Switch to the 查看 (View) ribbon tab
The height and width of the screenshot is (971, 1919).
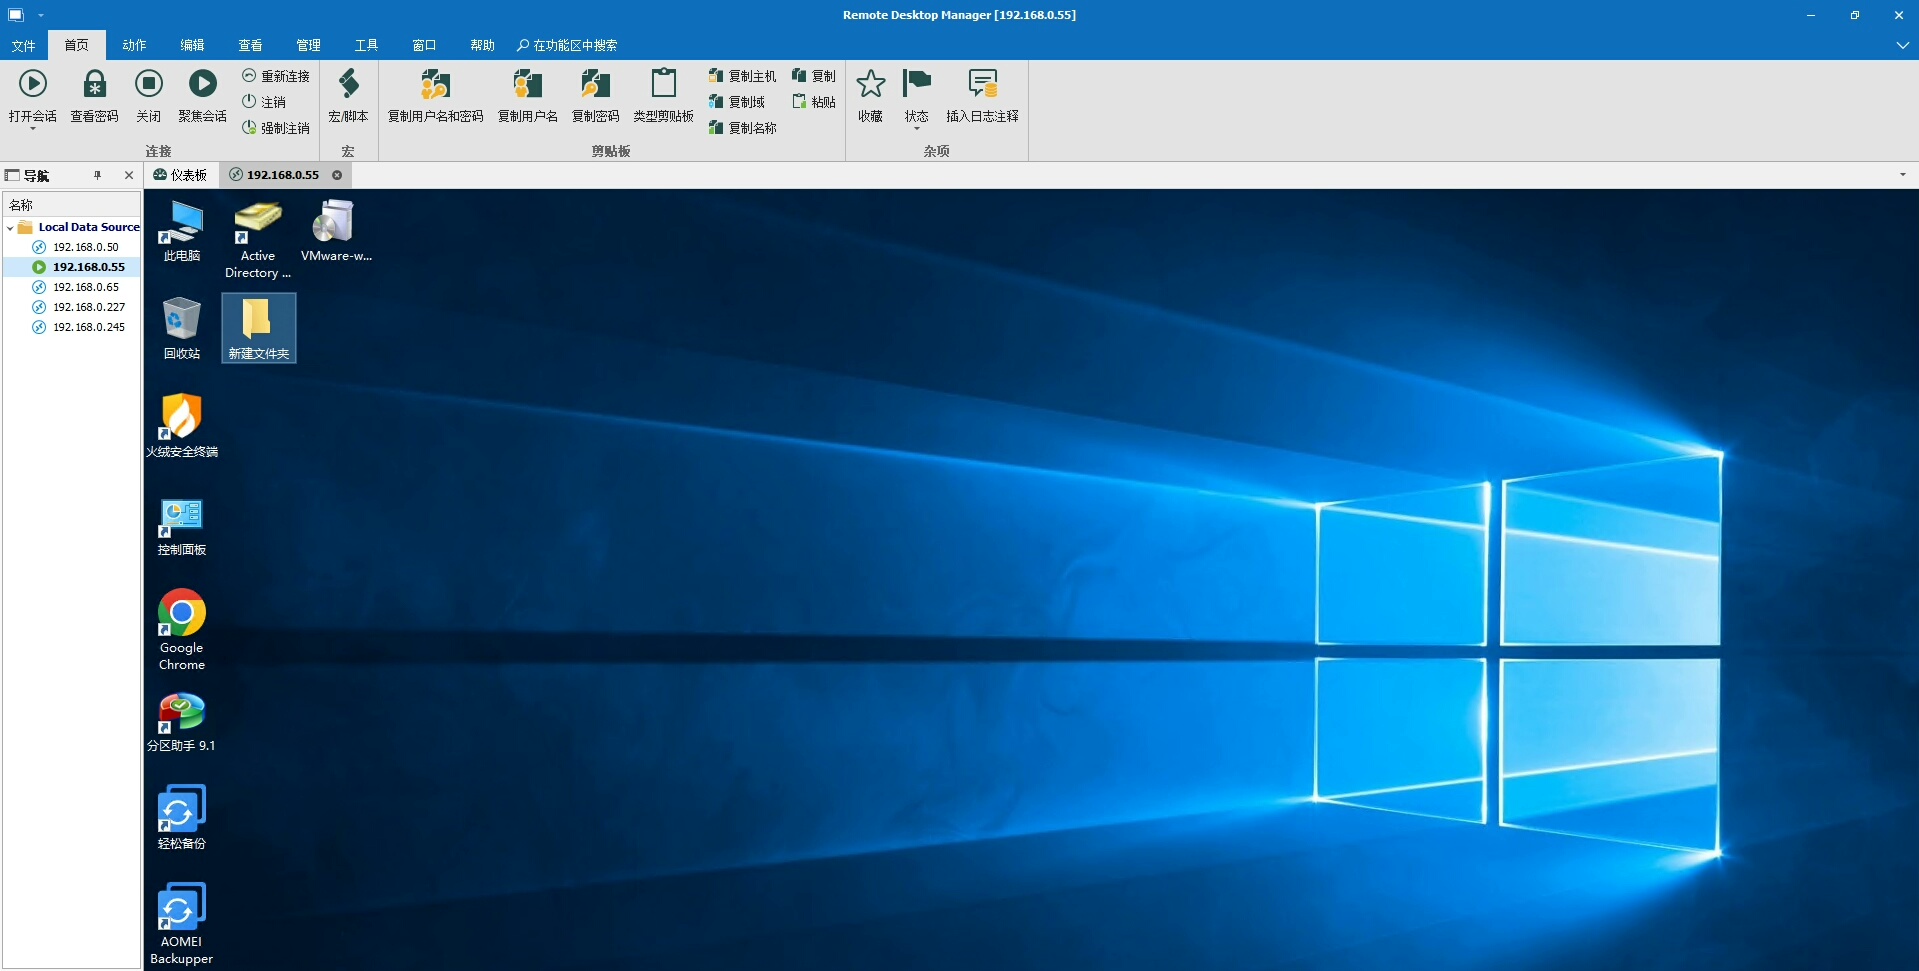click(x=250, y=45)
